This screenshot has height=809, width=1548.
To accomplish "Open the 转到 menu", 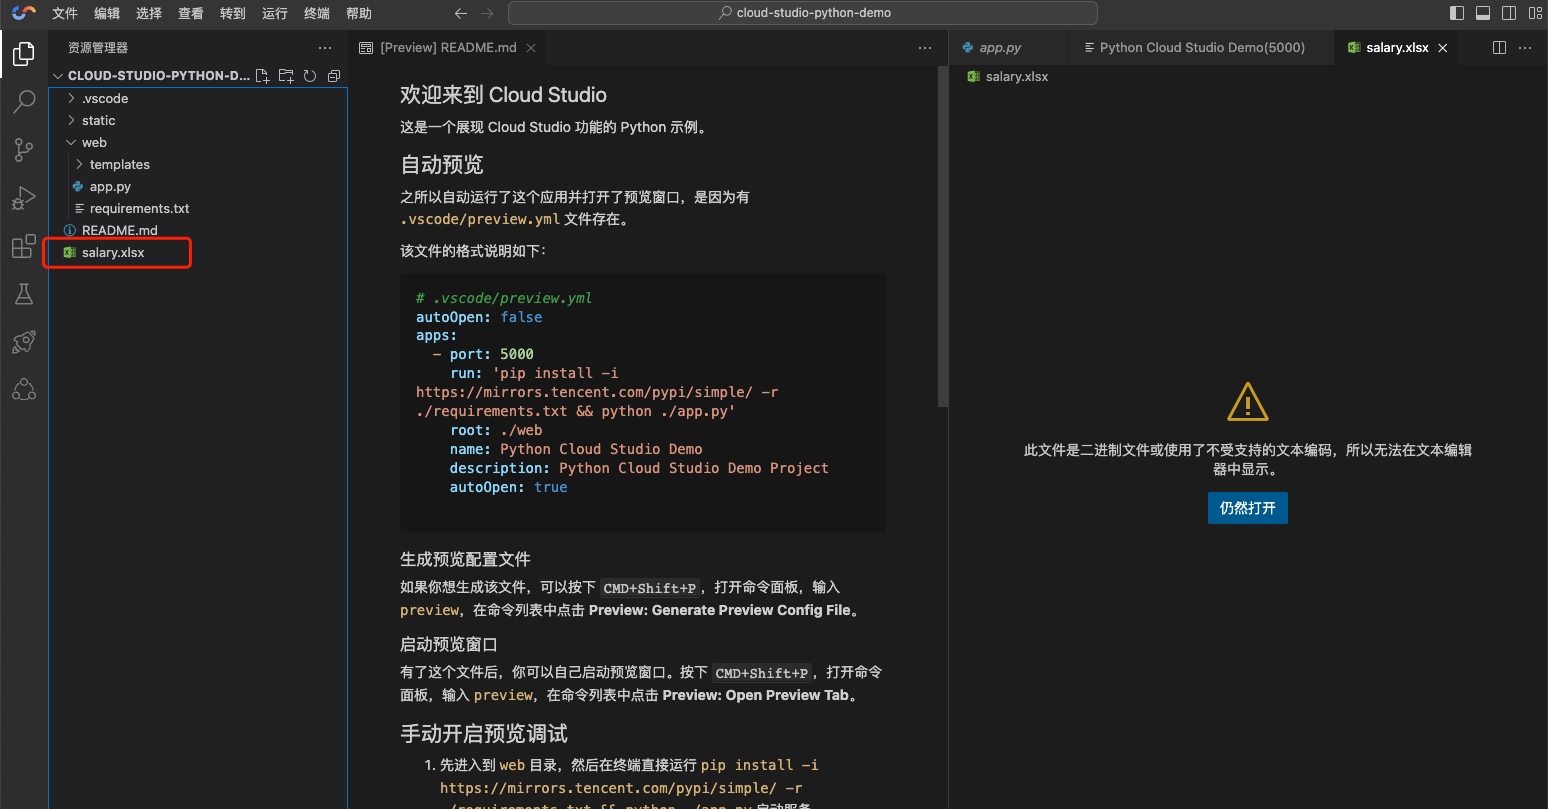I will click(x=233, y=13).
